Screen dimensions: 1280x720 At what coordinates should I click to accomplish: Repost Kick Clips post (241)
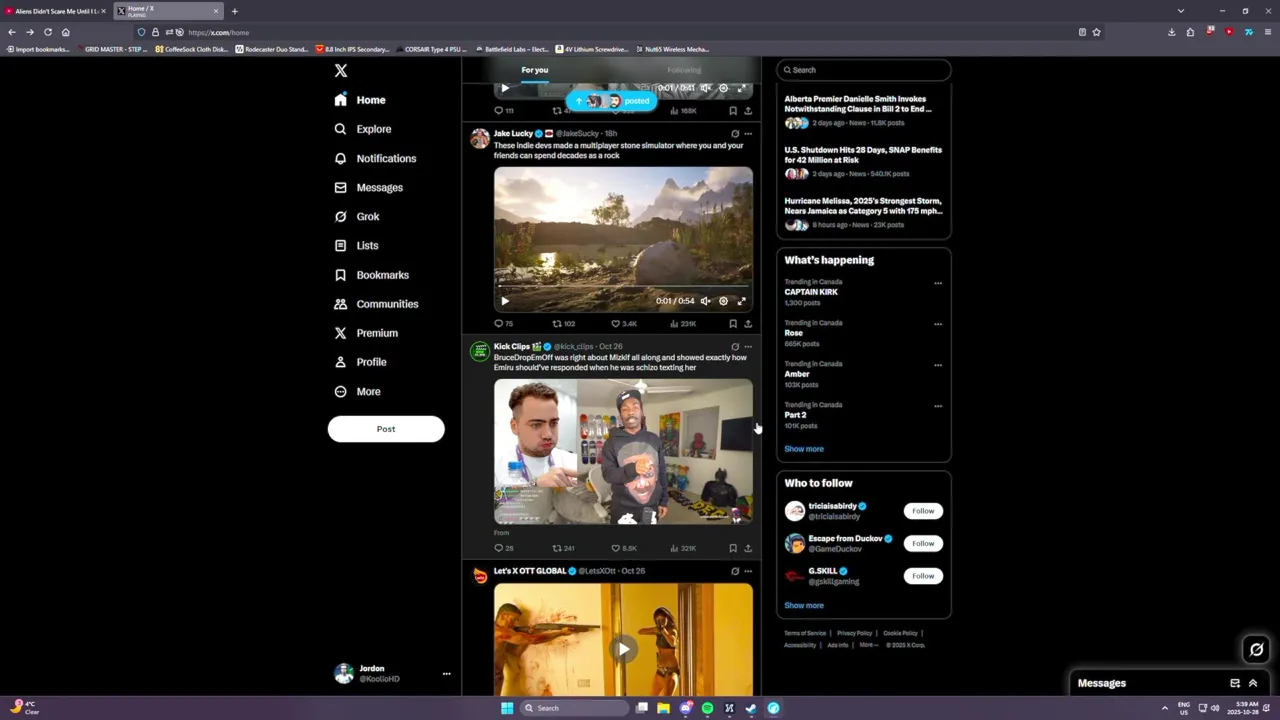click(564, 548)
